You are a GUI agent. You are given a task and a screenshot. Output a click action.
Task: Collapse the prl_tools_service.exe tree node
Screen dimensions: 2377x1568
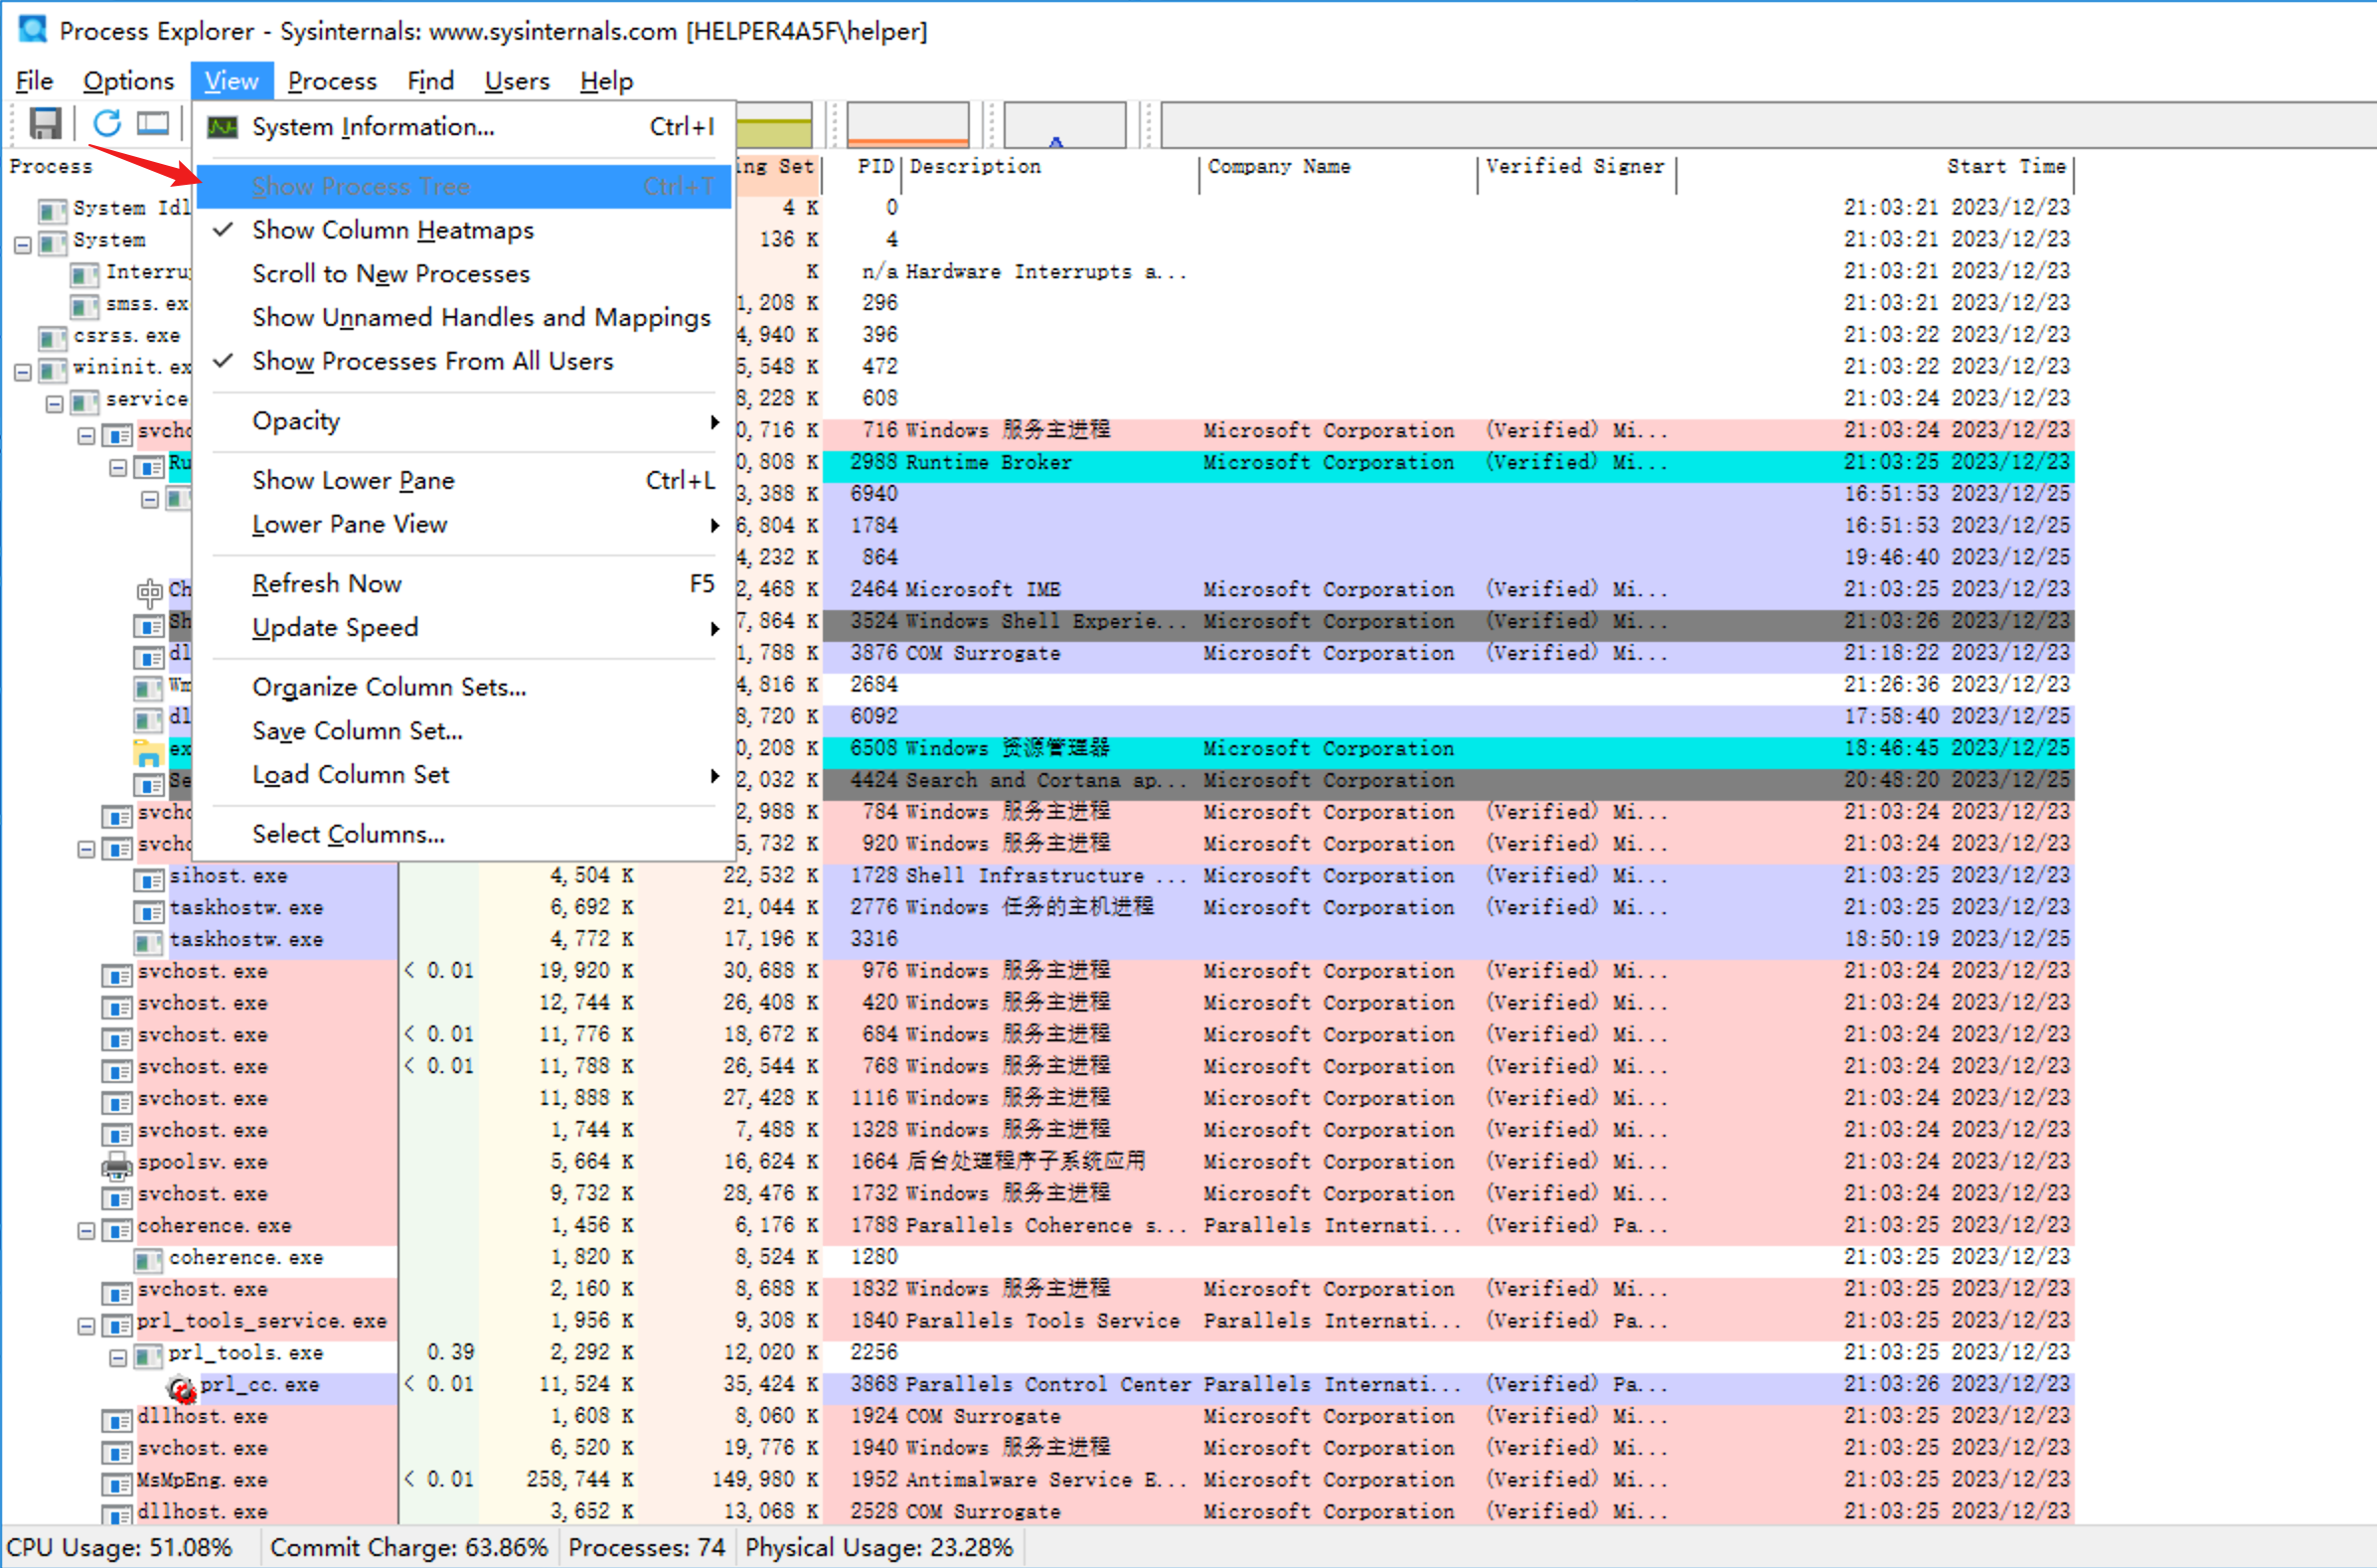[x=86, y=1326]
